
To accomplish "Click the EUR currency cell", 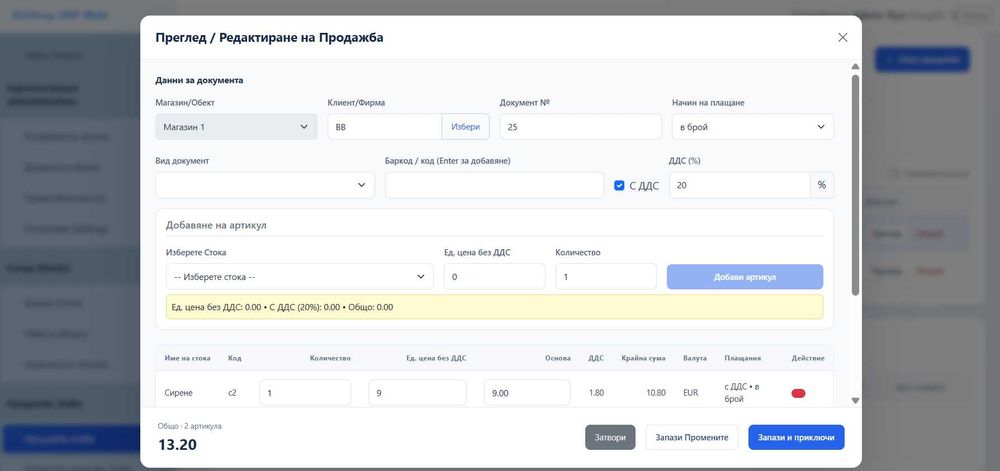I will point(690,393).
